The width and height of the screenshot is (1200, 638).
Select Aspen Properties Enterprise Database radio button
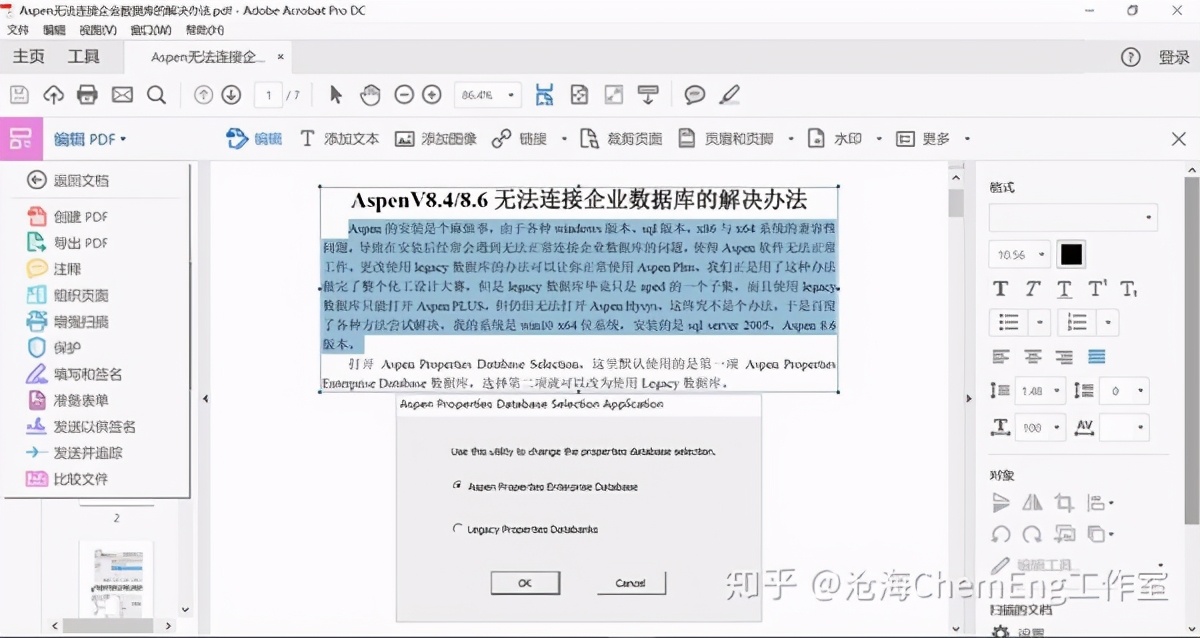point(458,486)
